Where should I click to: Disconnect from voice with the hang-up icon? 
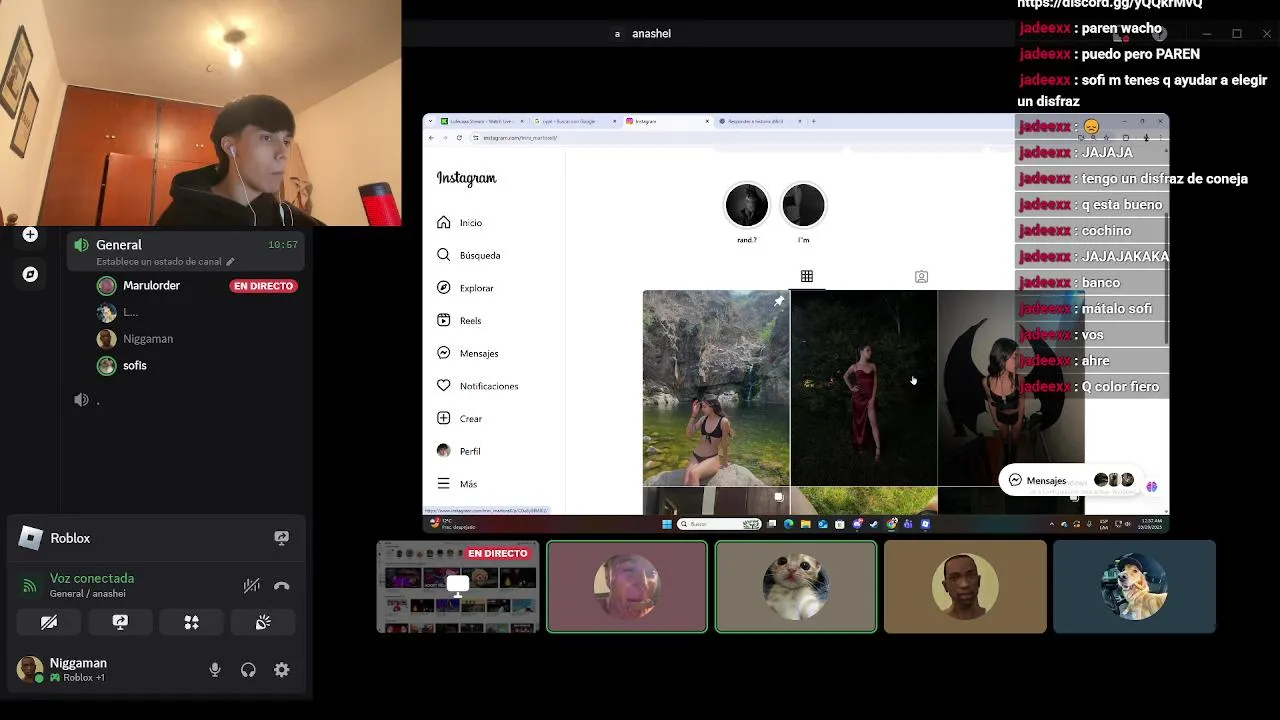coord(282,586)
